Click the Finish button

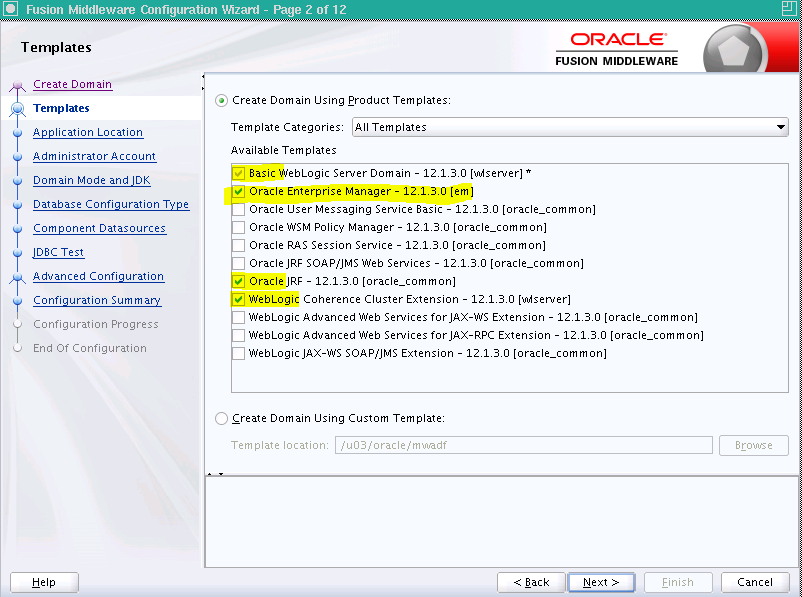pyautogui.click(x=678, y=582)
